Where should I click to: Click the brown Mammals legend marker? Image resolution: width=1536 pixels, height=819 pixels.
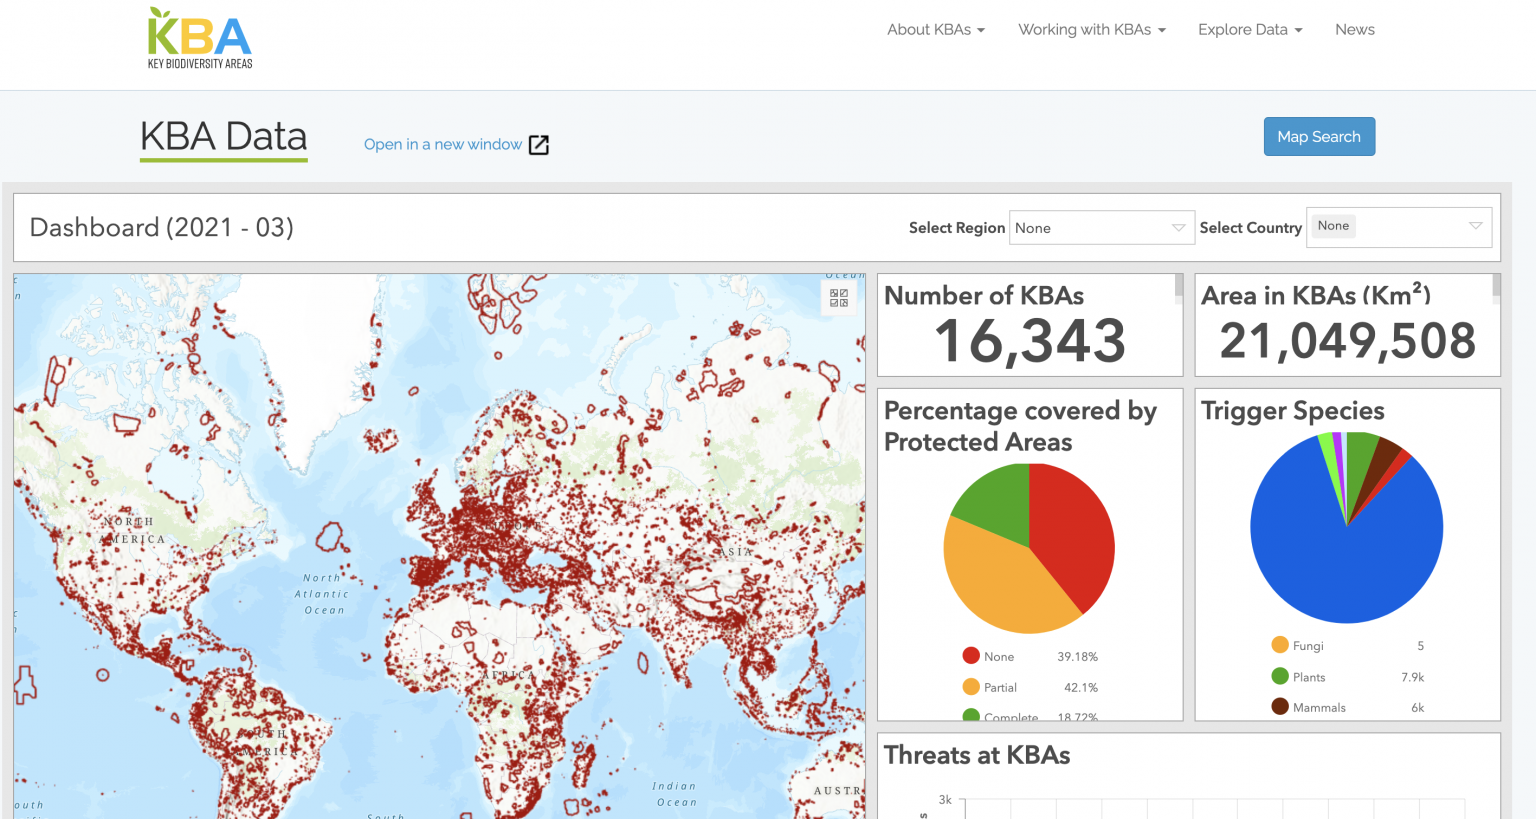coord(1280,707)
